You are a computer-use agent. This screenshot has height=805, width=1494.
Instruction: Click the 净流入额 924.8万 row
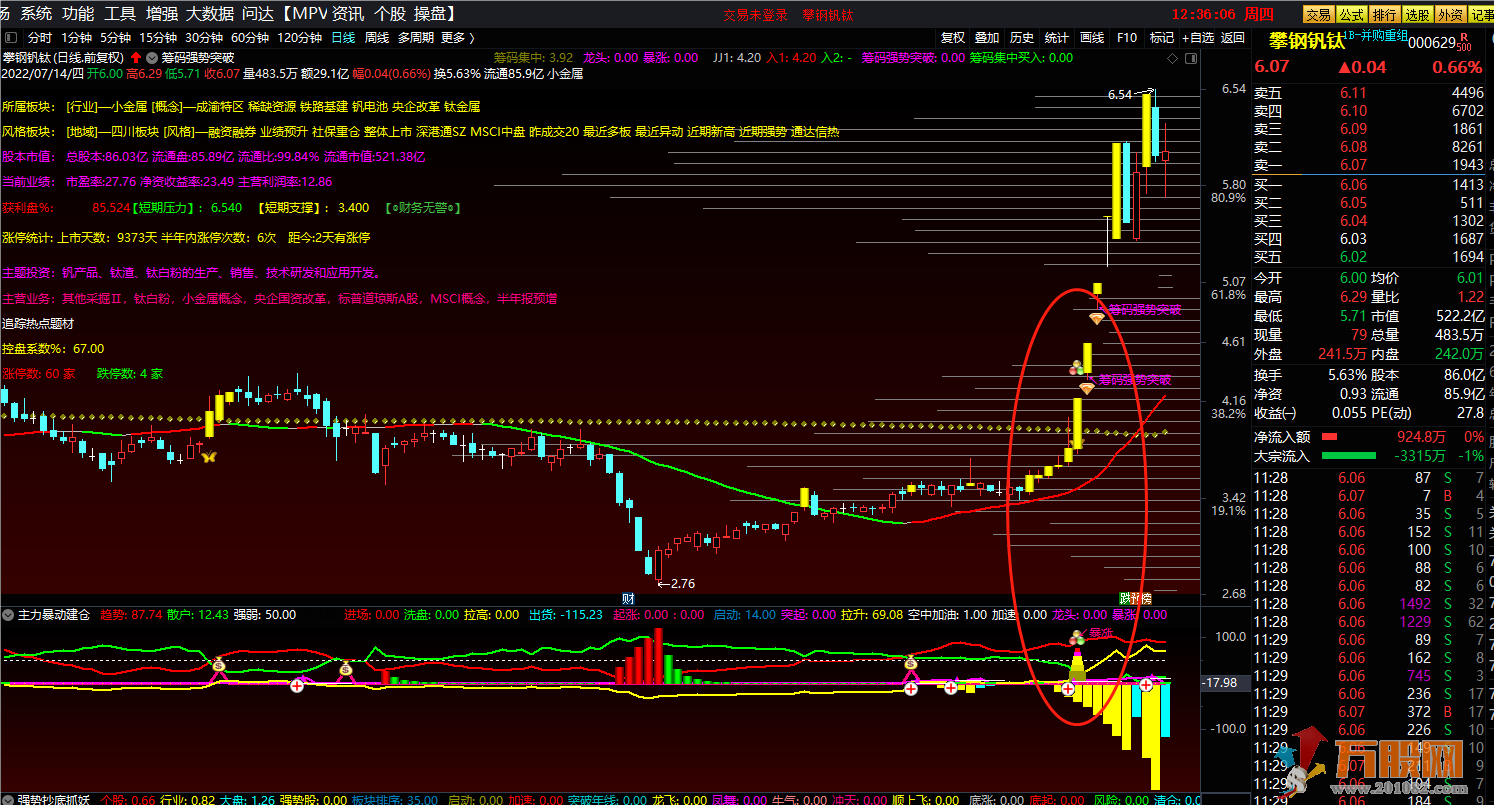[1370, 437]
